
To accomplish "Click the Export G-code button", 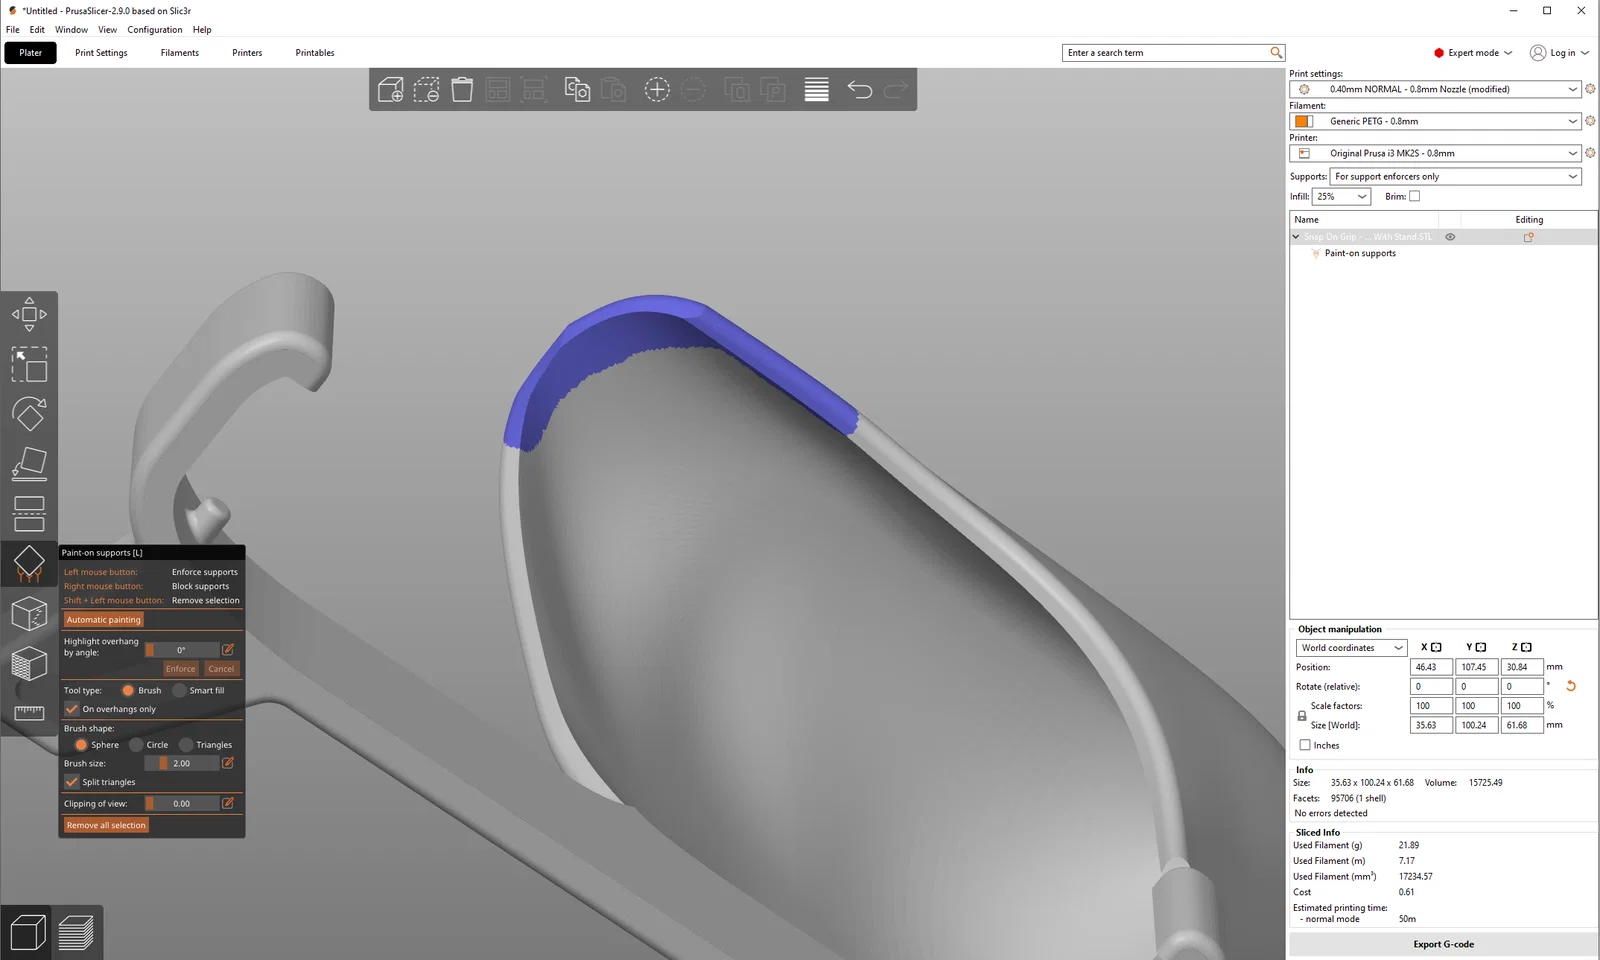I will (1443, 944).
